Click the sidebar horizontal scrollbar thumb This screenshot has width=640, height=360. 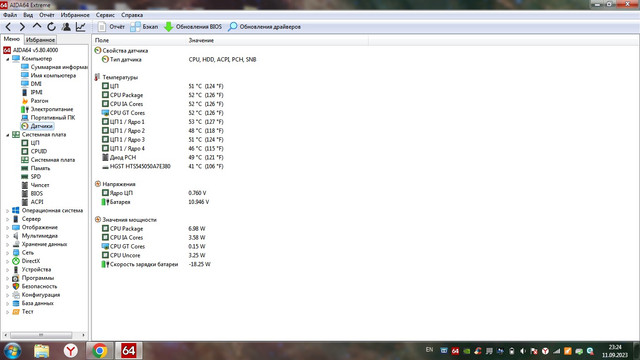[41, 335]
